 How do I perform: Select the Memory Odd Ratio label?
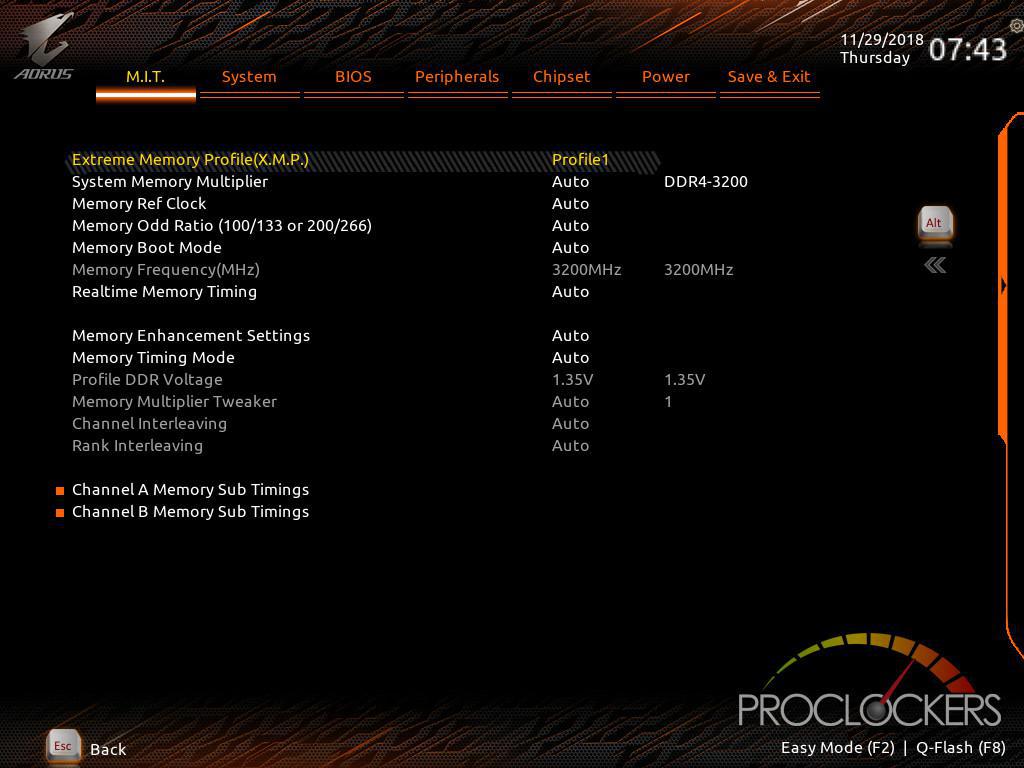(x=222, y=226)
